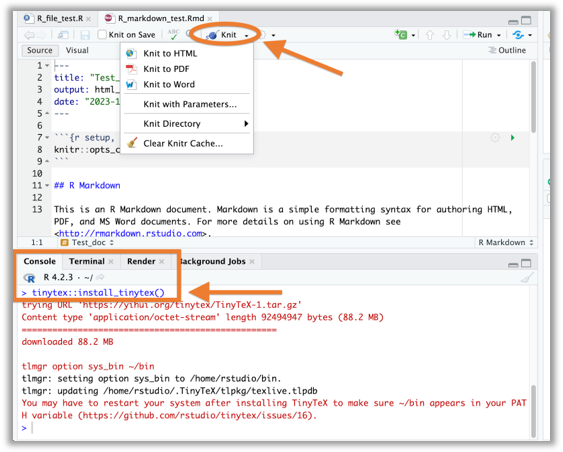Switch editor to Visual mode
The height and width of the screenshot is (452, 563).
click(x=77, y=50)
